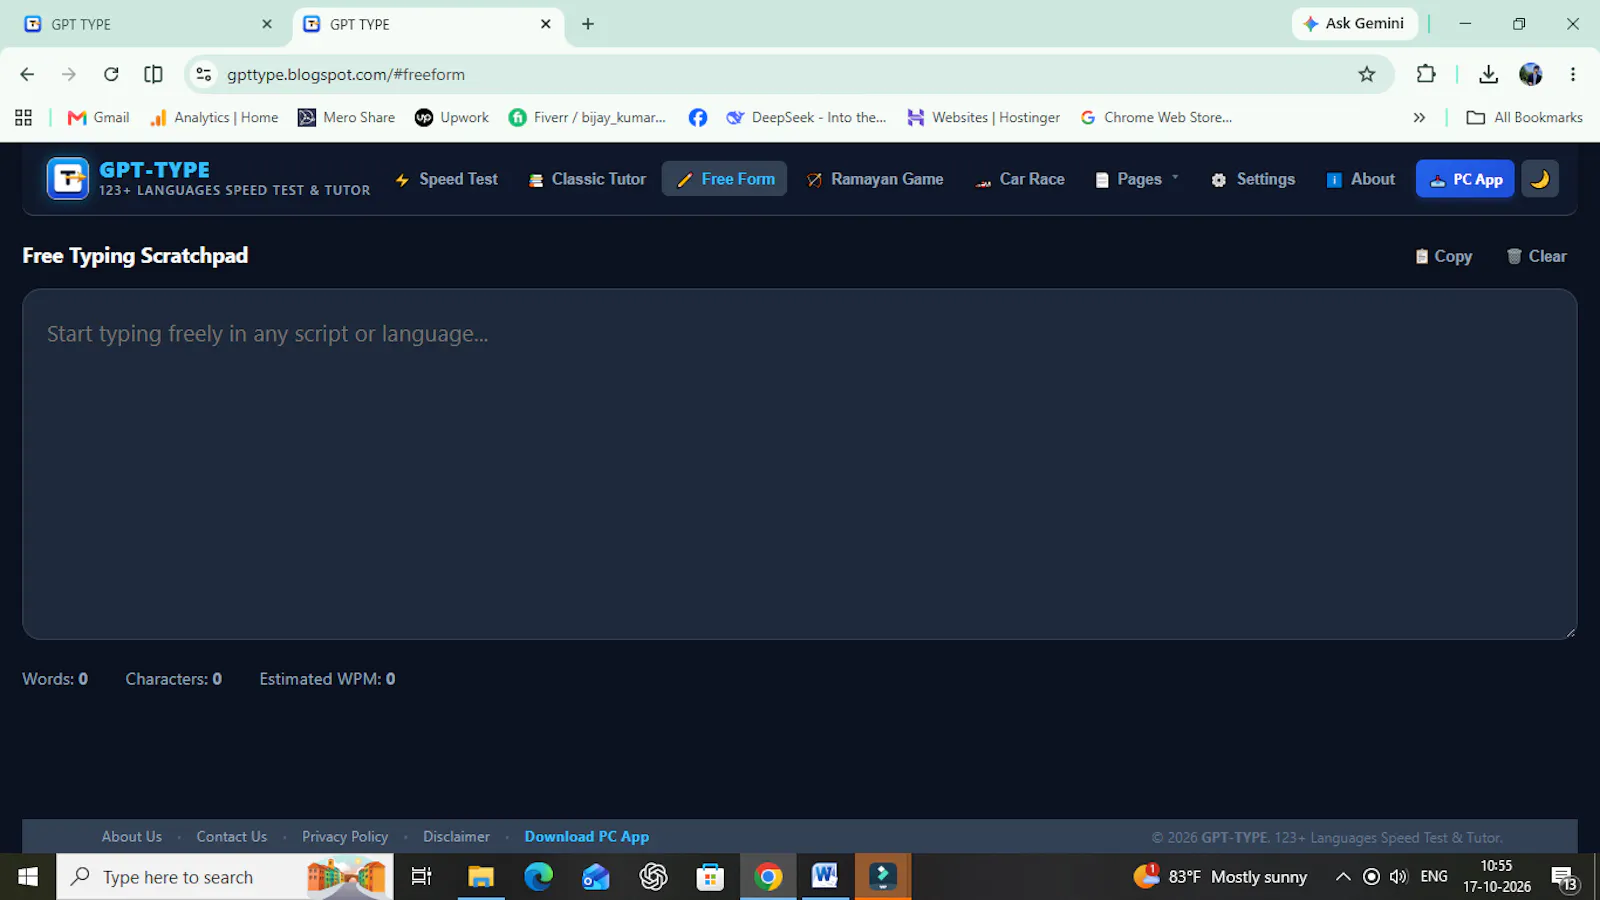Focus the free typing text area
The height and width of the screenshot is (900, 1600).
click(x=800, y=464)
